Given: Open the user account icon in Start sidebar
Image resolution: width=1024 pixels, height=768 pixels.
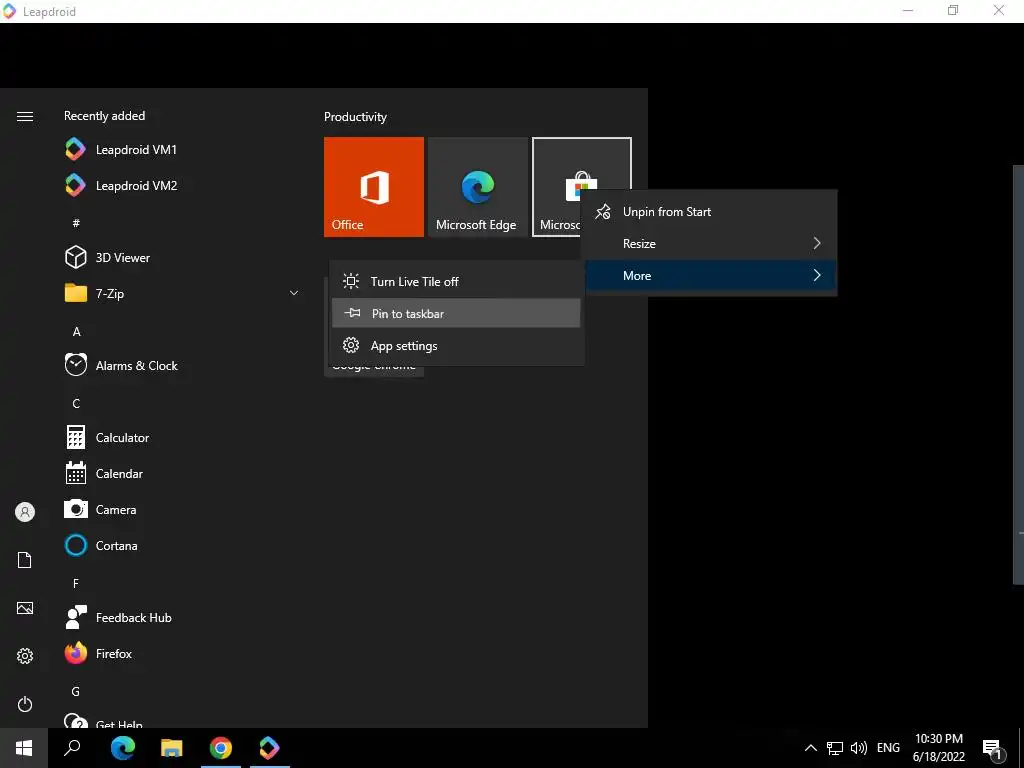Looking at the screenshot, I should [x=25, y=512].
